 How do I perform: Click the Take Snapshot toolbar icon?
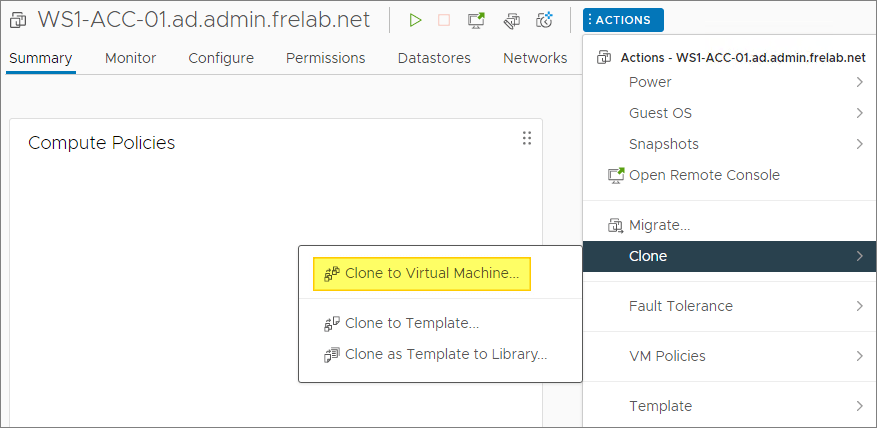545,20
